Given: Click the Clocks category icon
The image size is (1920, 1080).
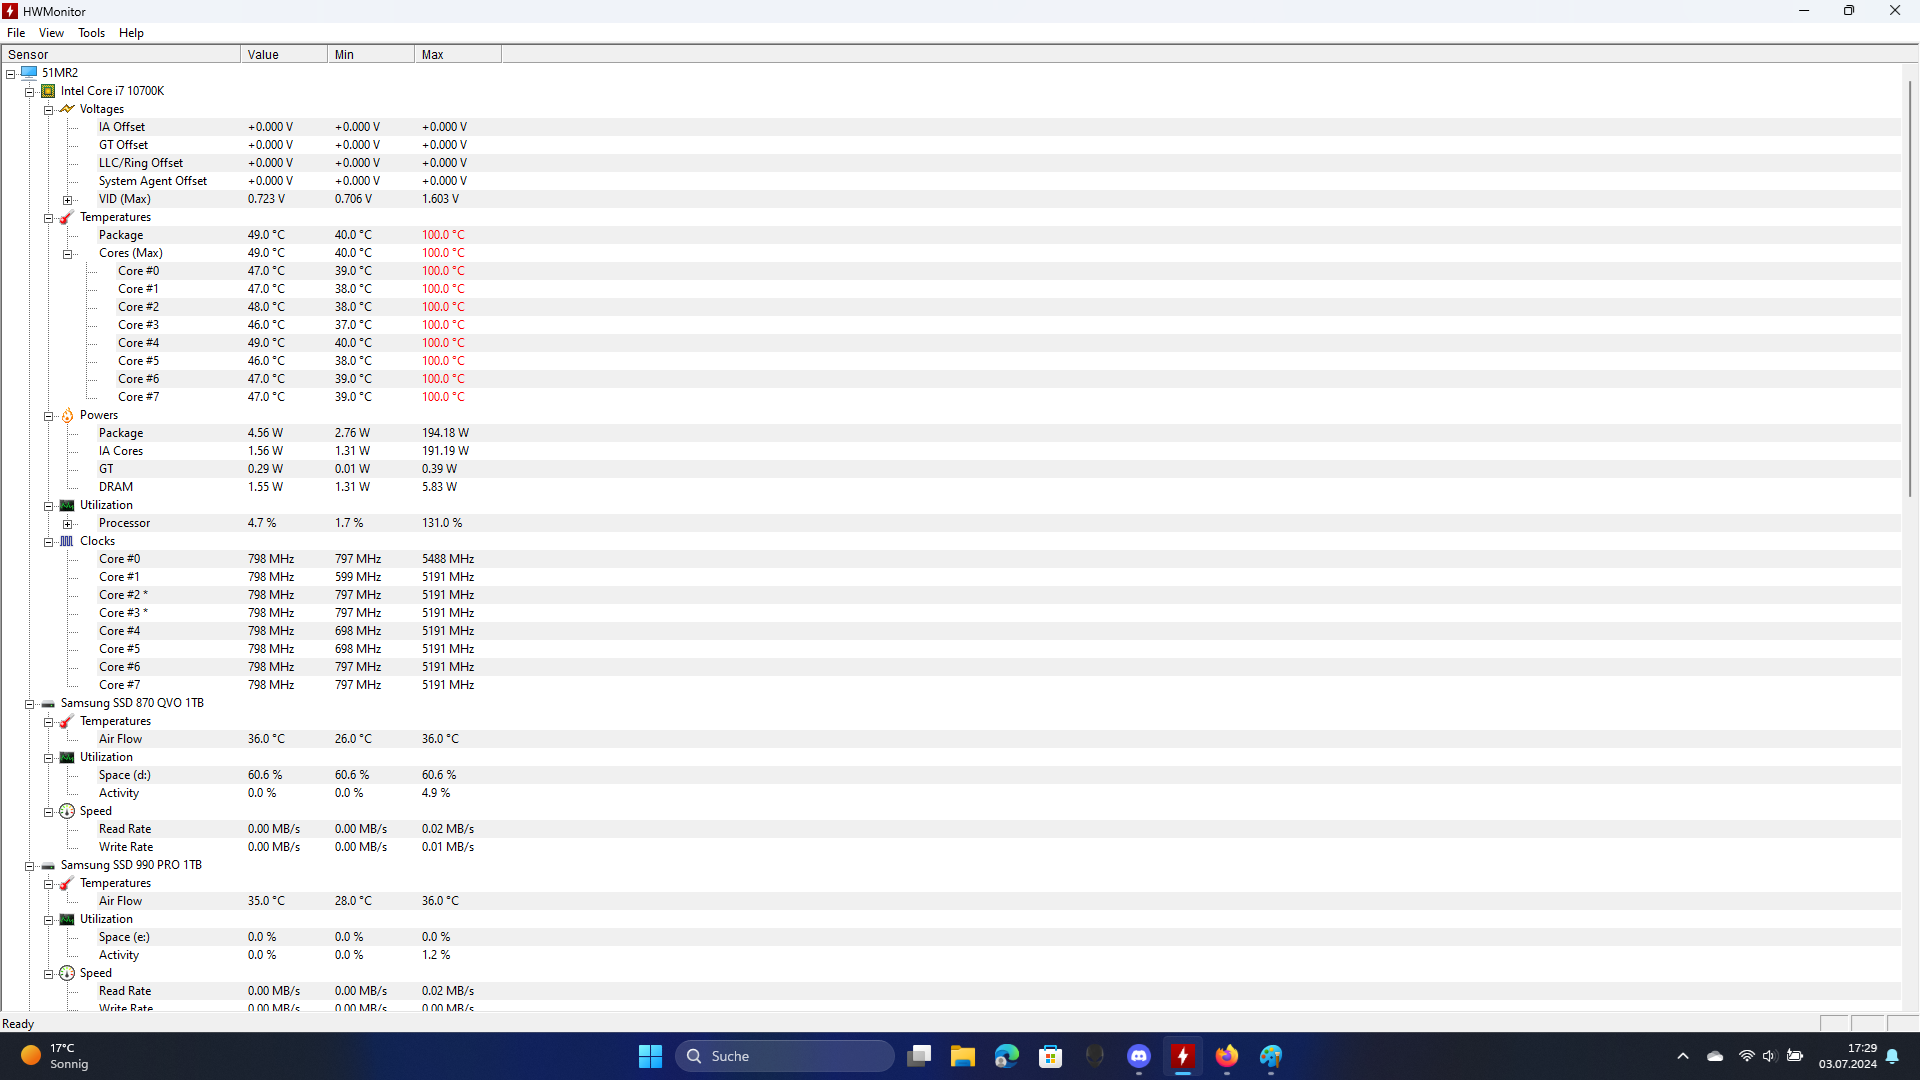Looking at the screenshot, I should [x=67, y=541].
